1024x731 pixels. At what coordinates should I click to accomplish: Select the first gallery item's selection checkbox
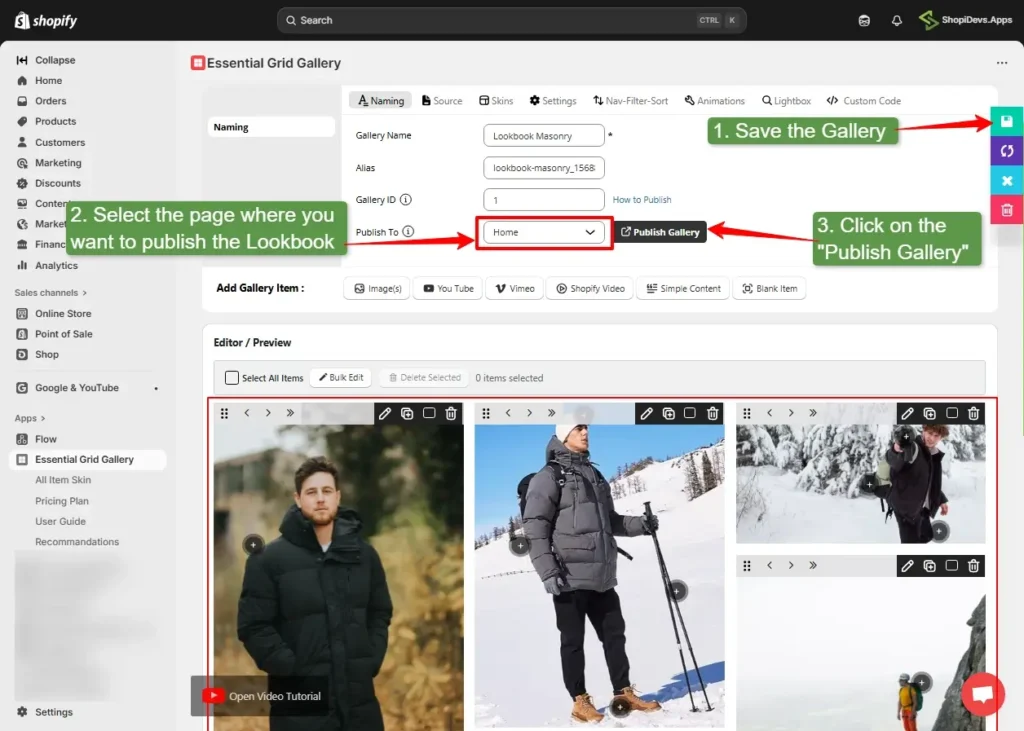click(428, 413)
